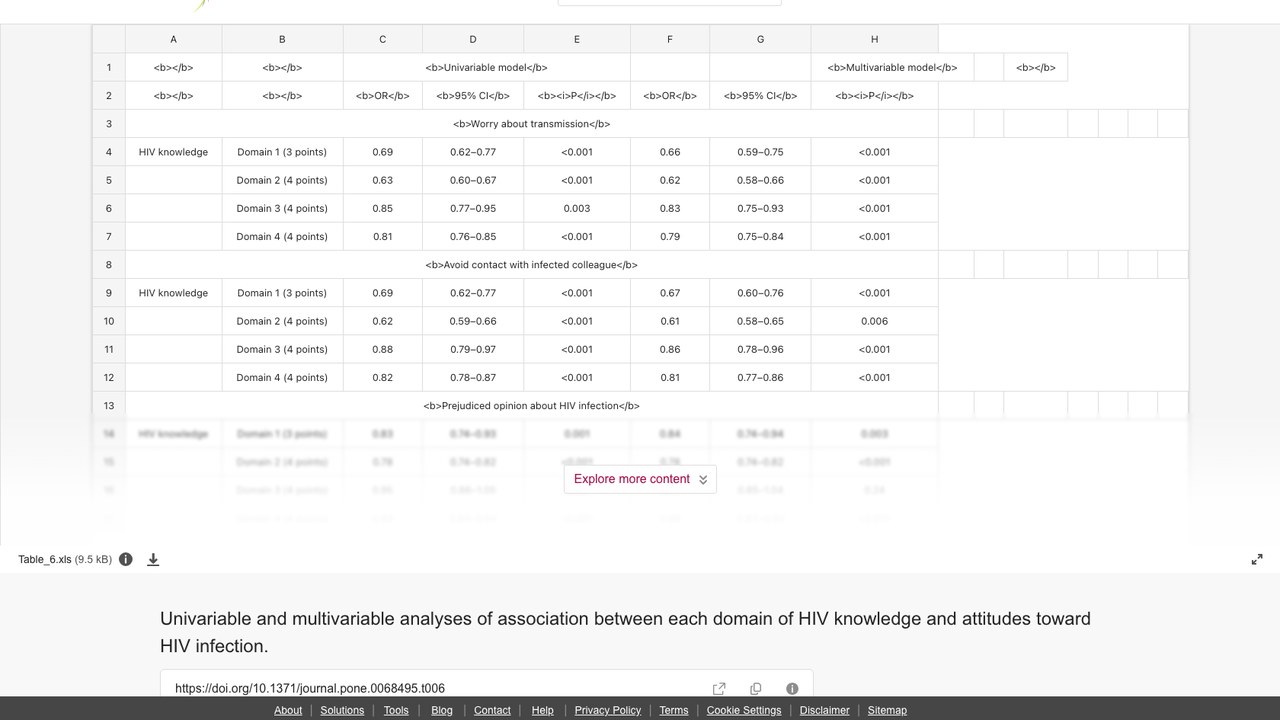1280x720 pixels.
Task: Visit the Blog footer link
Action: (x=442, y=710)
